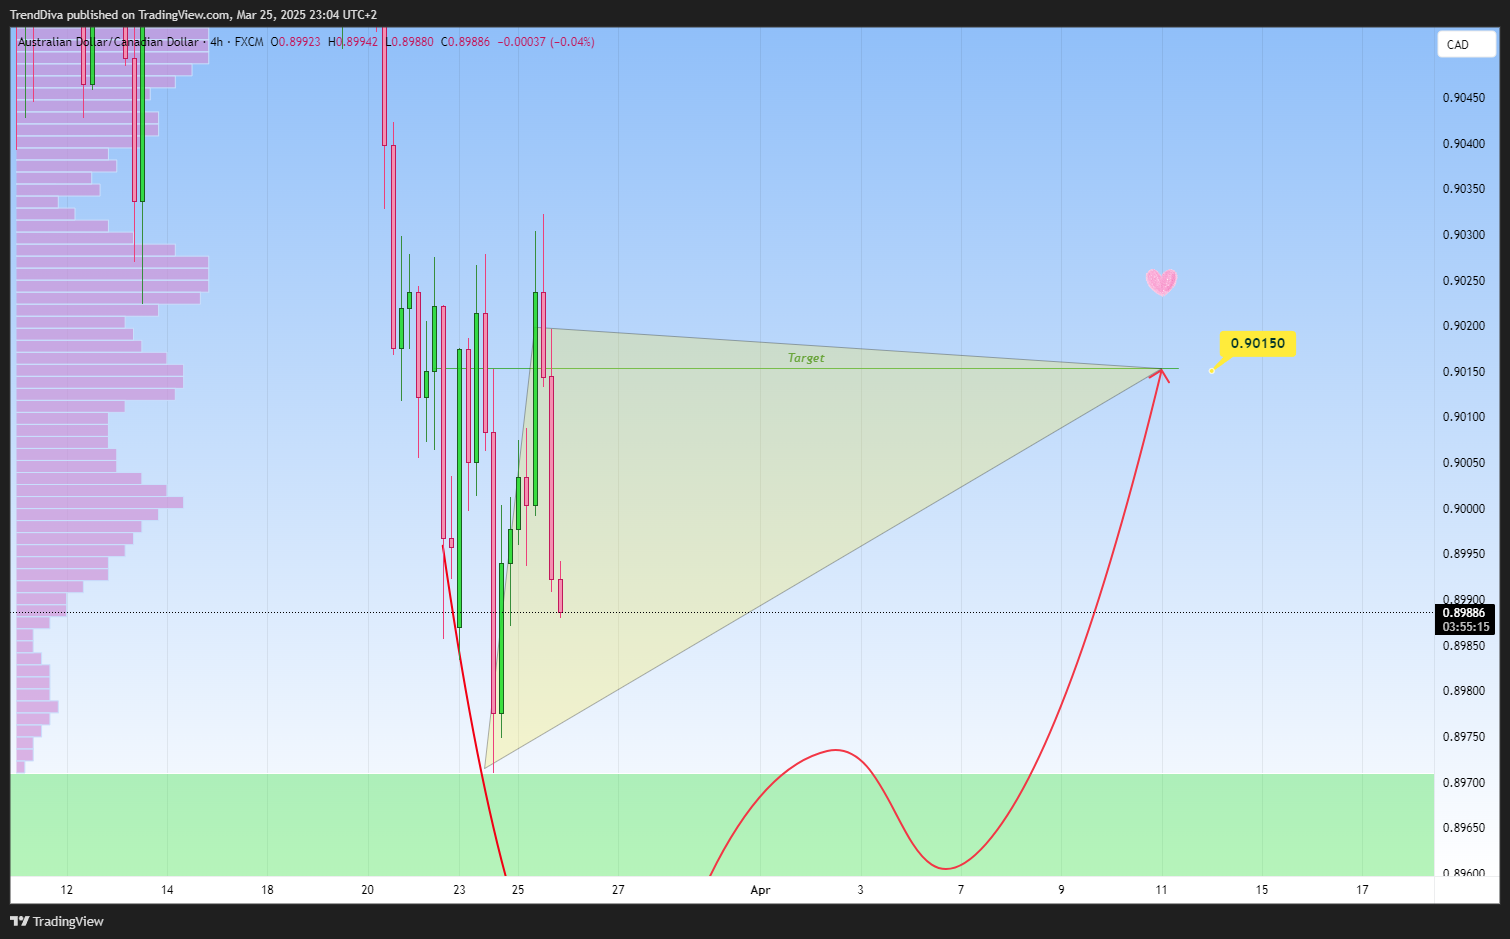Screen dimensions: 1510x939
Task: Click the '17' date label on time axis
Action: pos(1362,890)
